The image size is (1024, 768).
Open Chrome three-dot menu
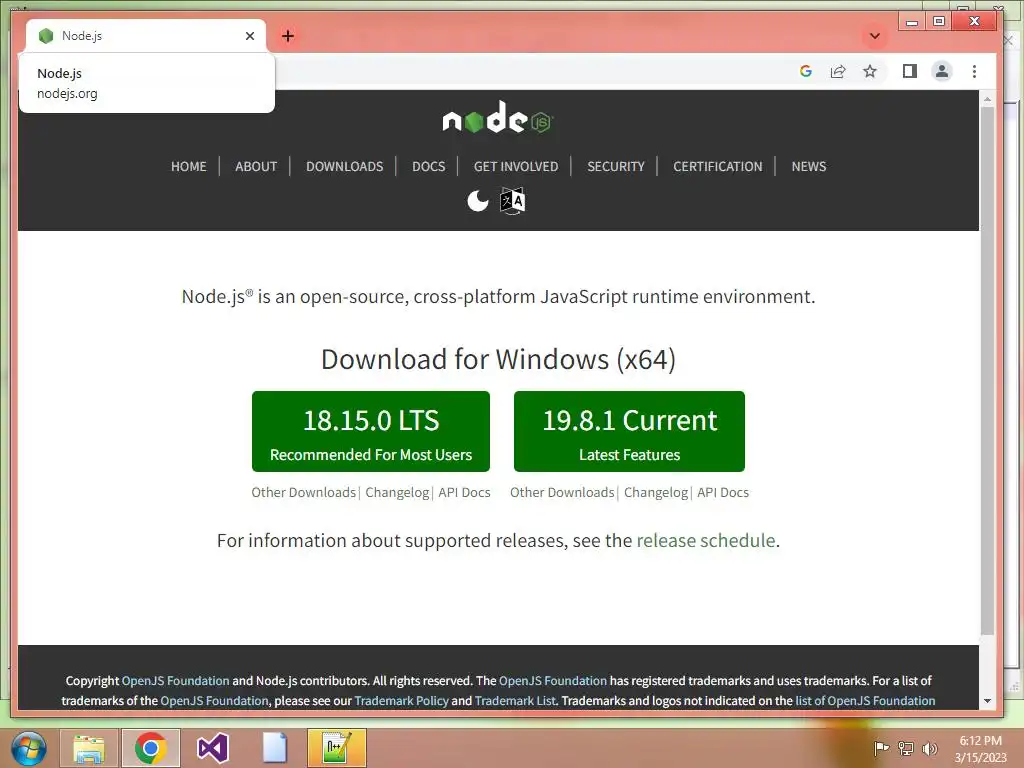click(x=974, y=71)
